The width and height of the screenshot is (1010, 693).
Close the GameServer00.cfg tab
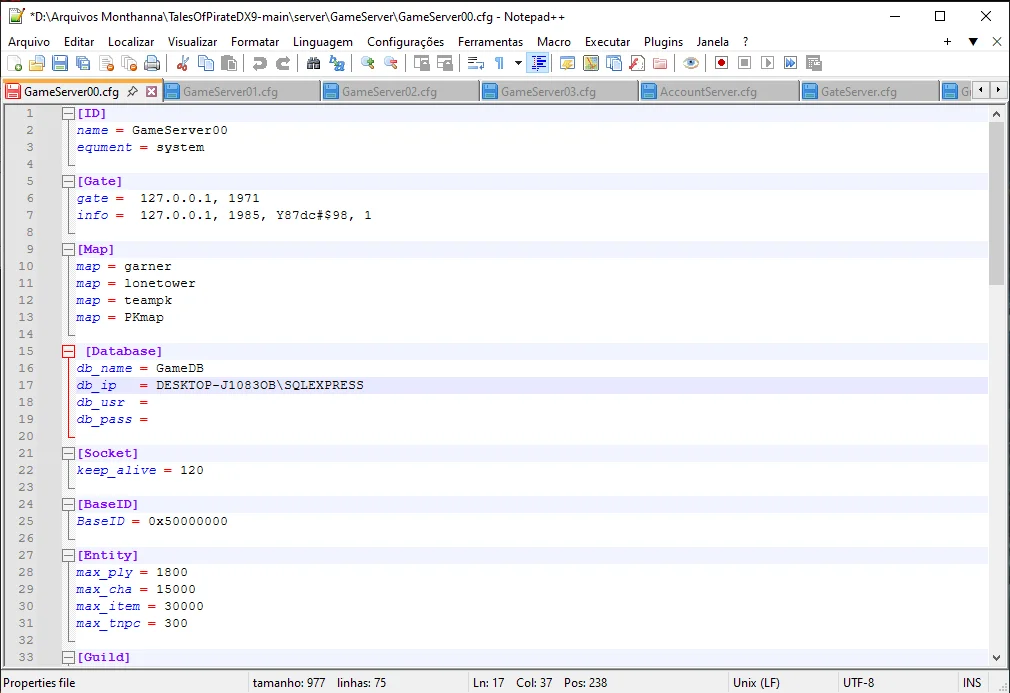(152, 91)
